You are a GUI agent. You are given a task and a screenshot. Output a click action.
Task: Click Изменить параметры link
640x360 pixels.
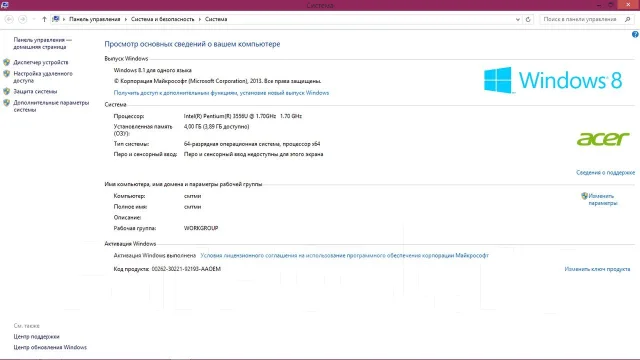point(603,199)
